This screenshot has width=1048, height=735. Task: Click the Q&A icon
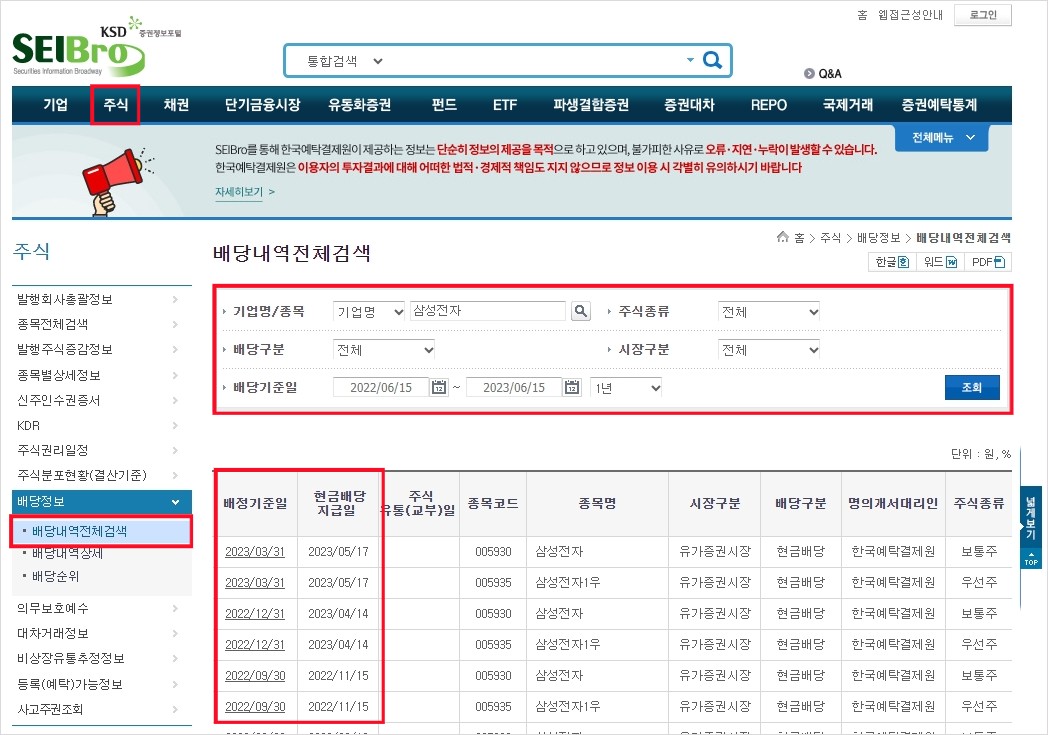(x=809, y=73)
